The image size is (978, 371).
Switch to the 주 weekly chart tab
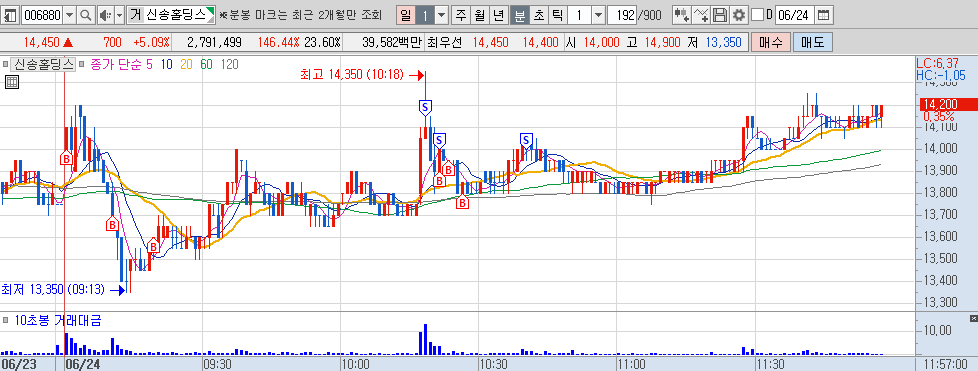pos(461,15)
